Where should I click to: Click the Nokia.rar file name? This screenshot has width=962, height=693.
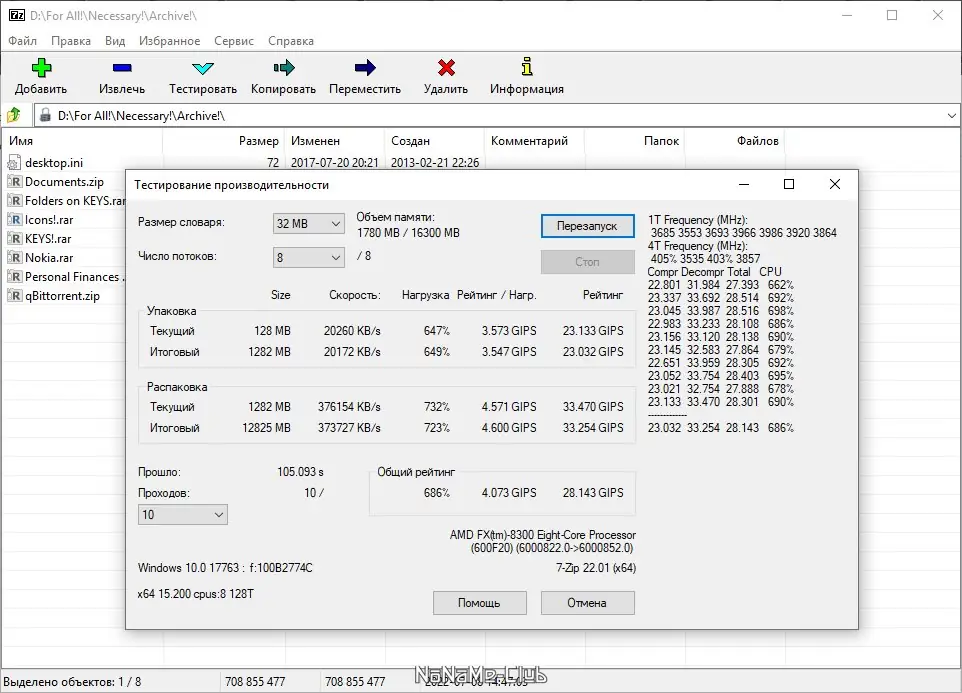[x=49, y=258]
